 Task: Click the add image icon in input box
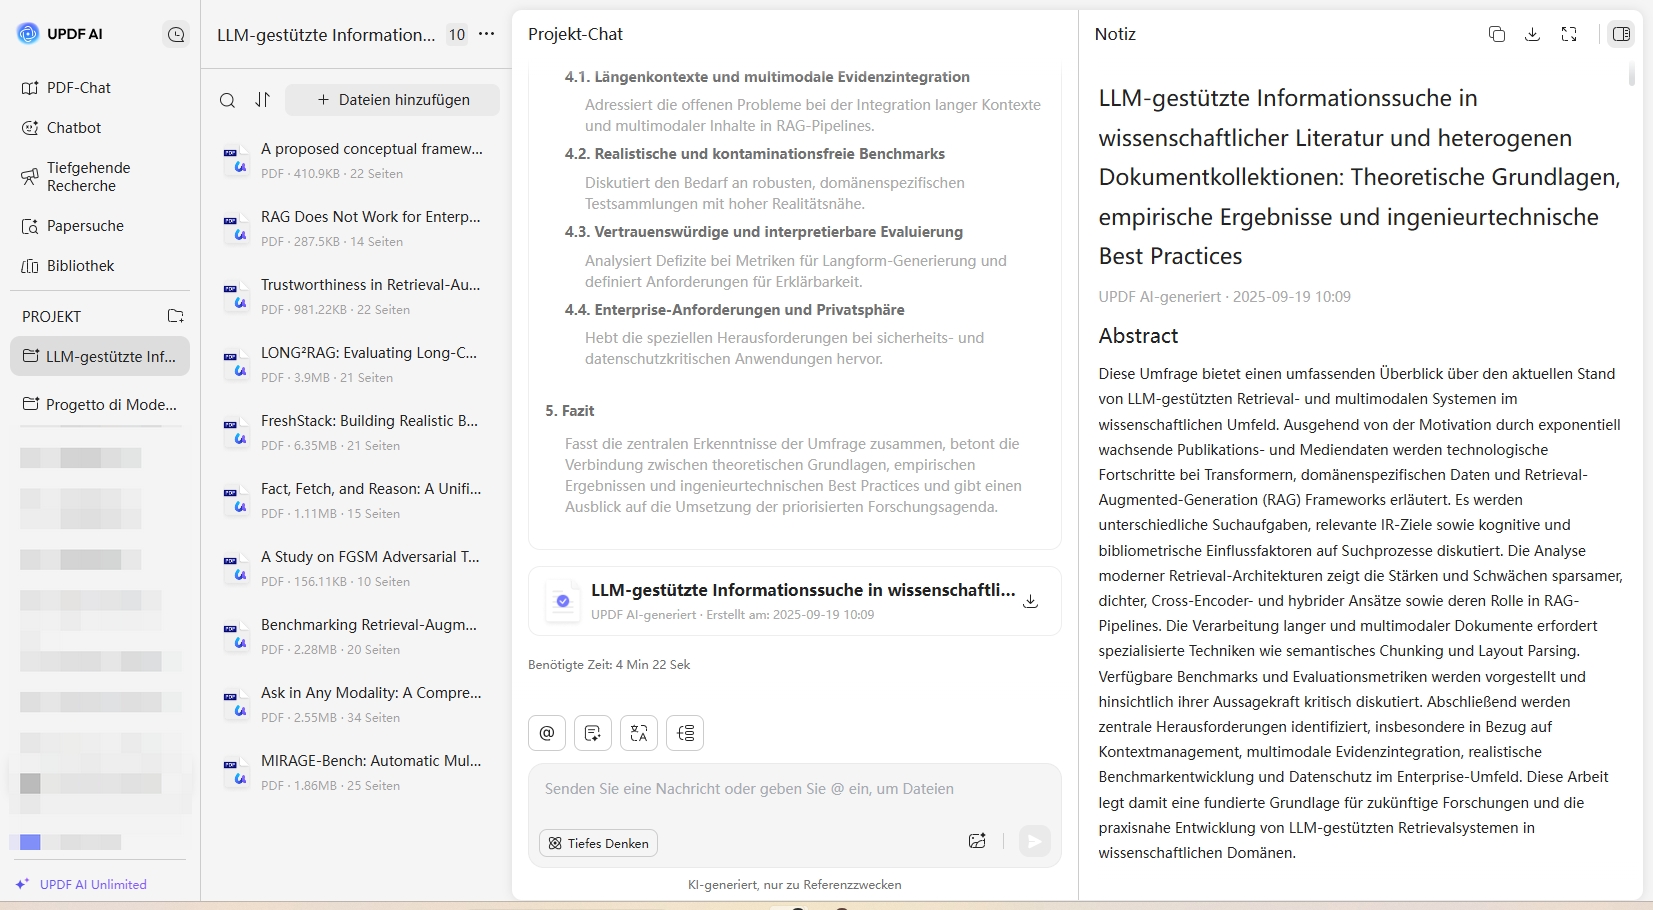click(x=977, y=841)
